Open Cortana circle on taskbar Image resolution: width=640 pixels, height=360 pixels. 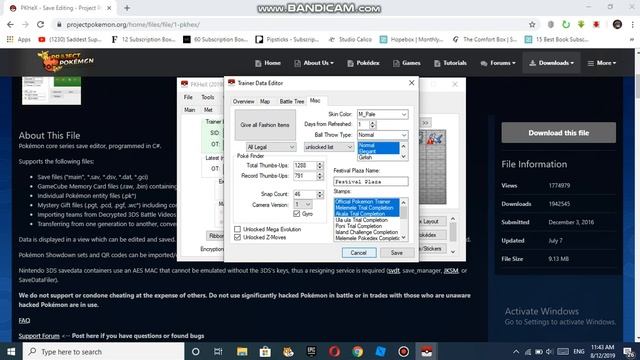[196, 351]
